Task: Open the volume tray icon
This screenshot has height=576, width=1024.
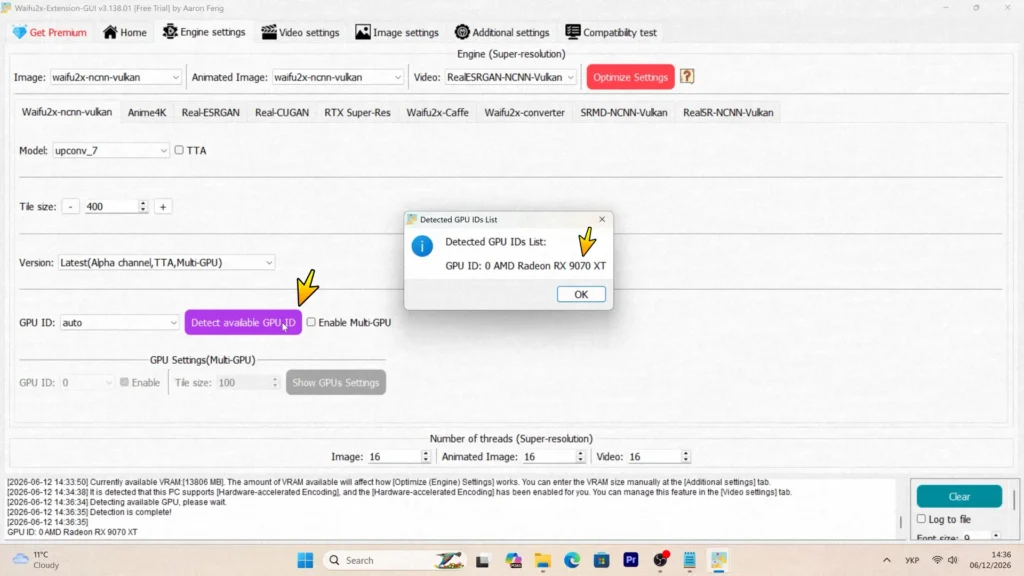Action: (953, 560)
